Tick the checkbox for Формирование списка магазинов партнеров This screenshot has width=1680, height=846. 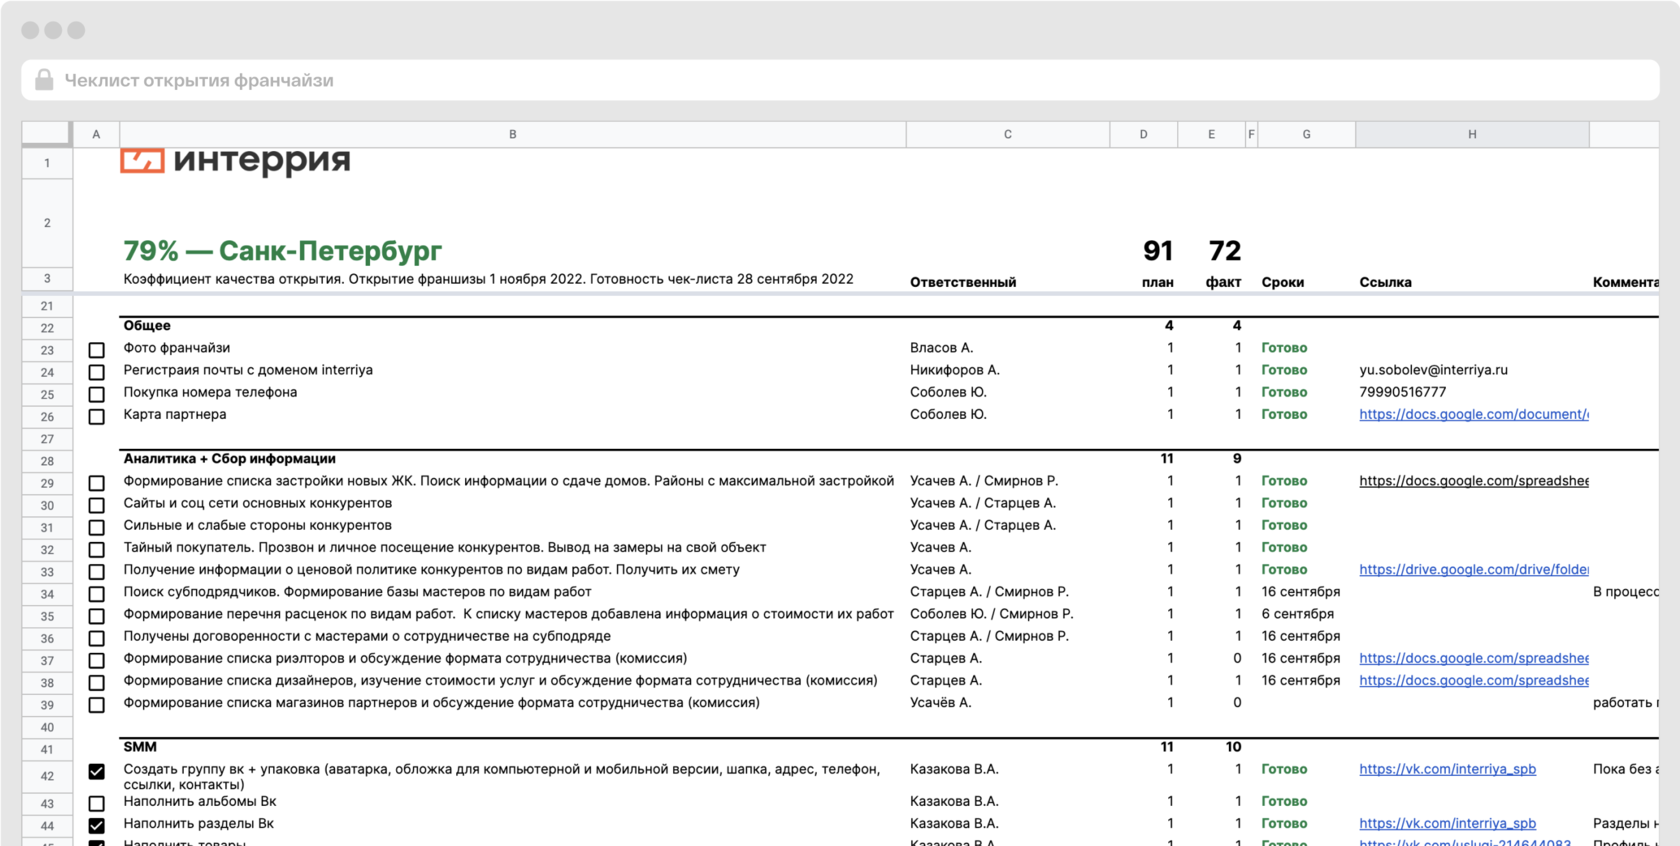point(96,704)
